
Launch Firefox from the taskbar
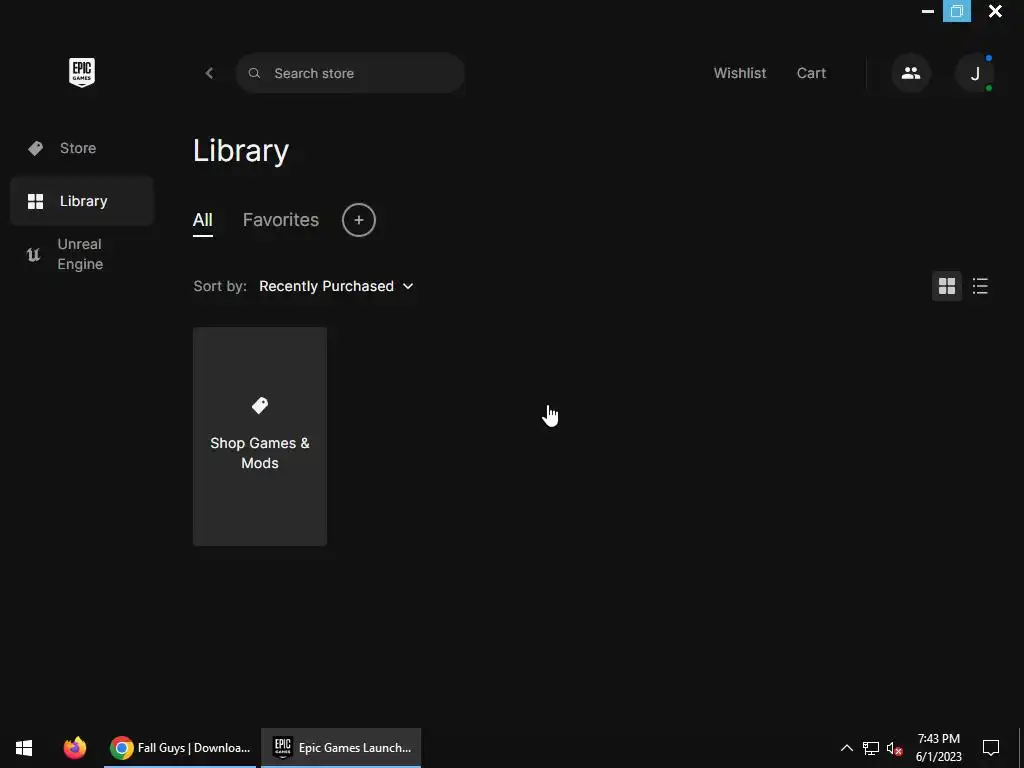(74, 748)
